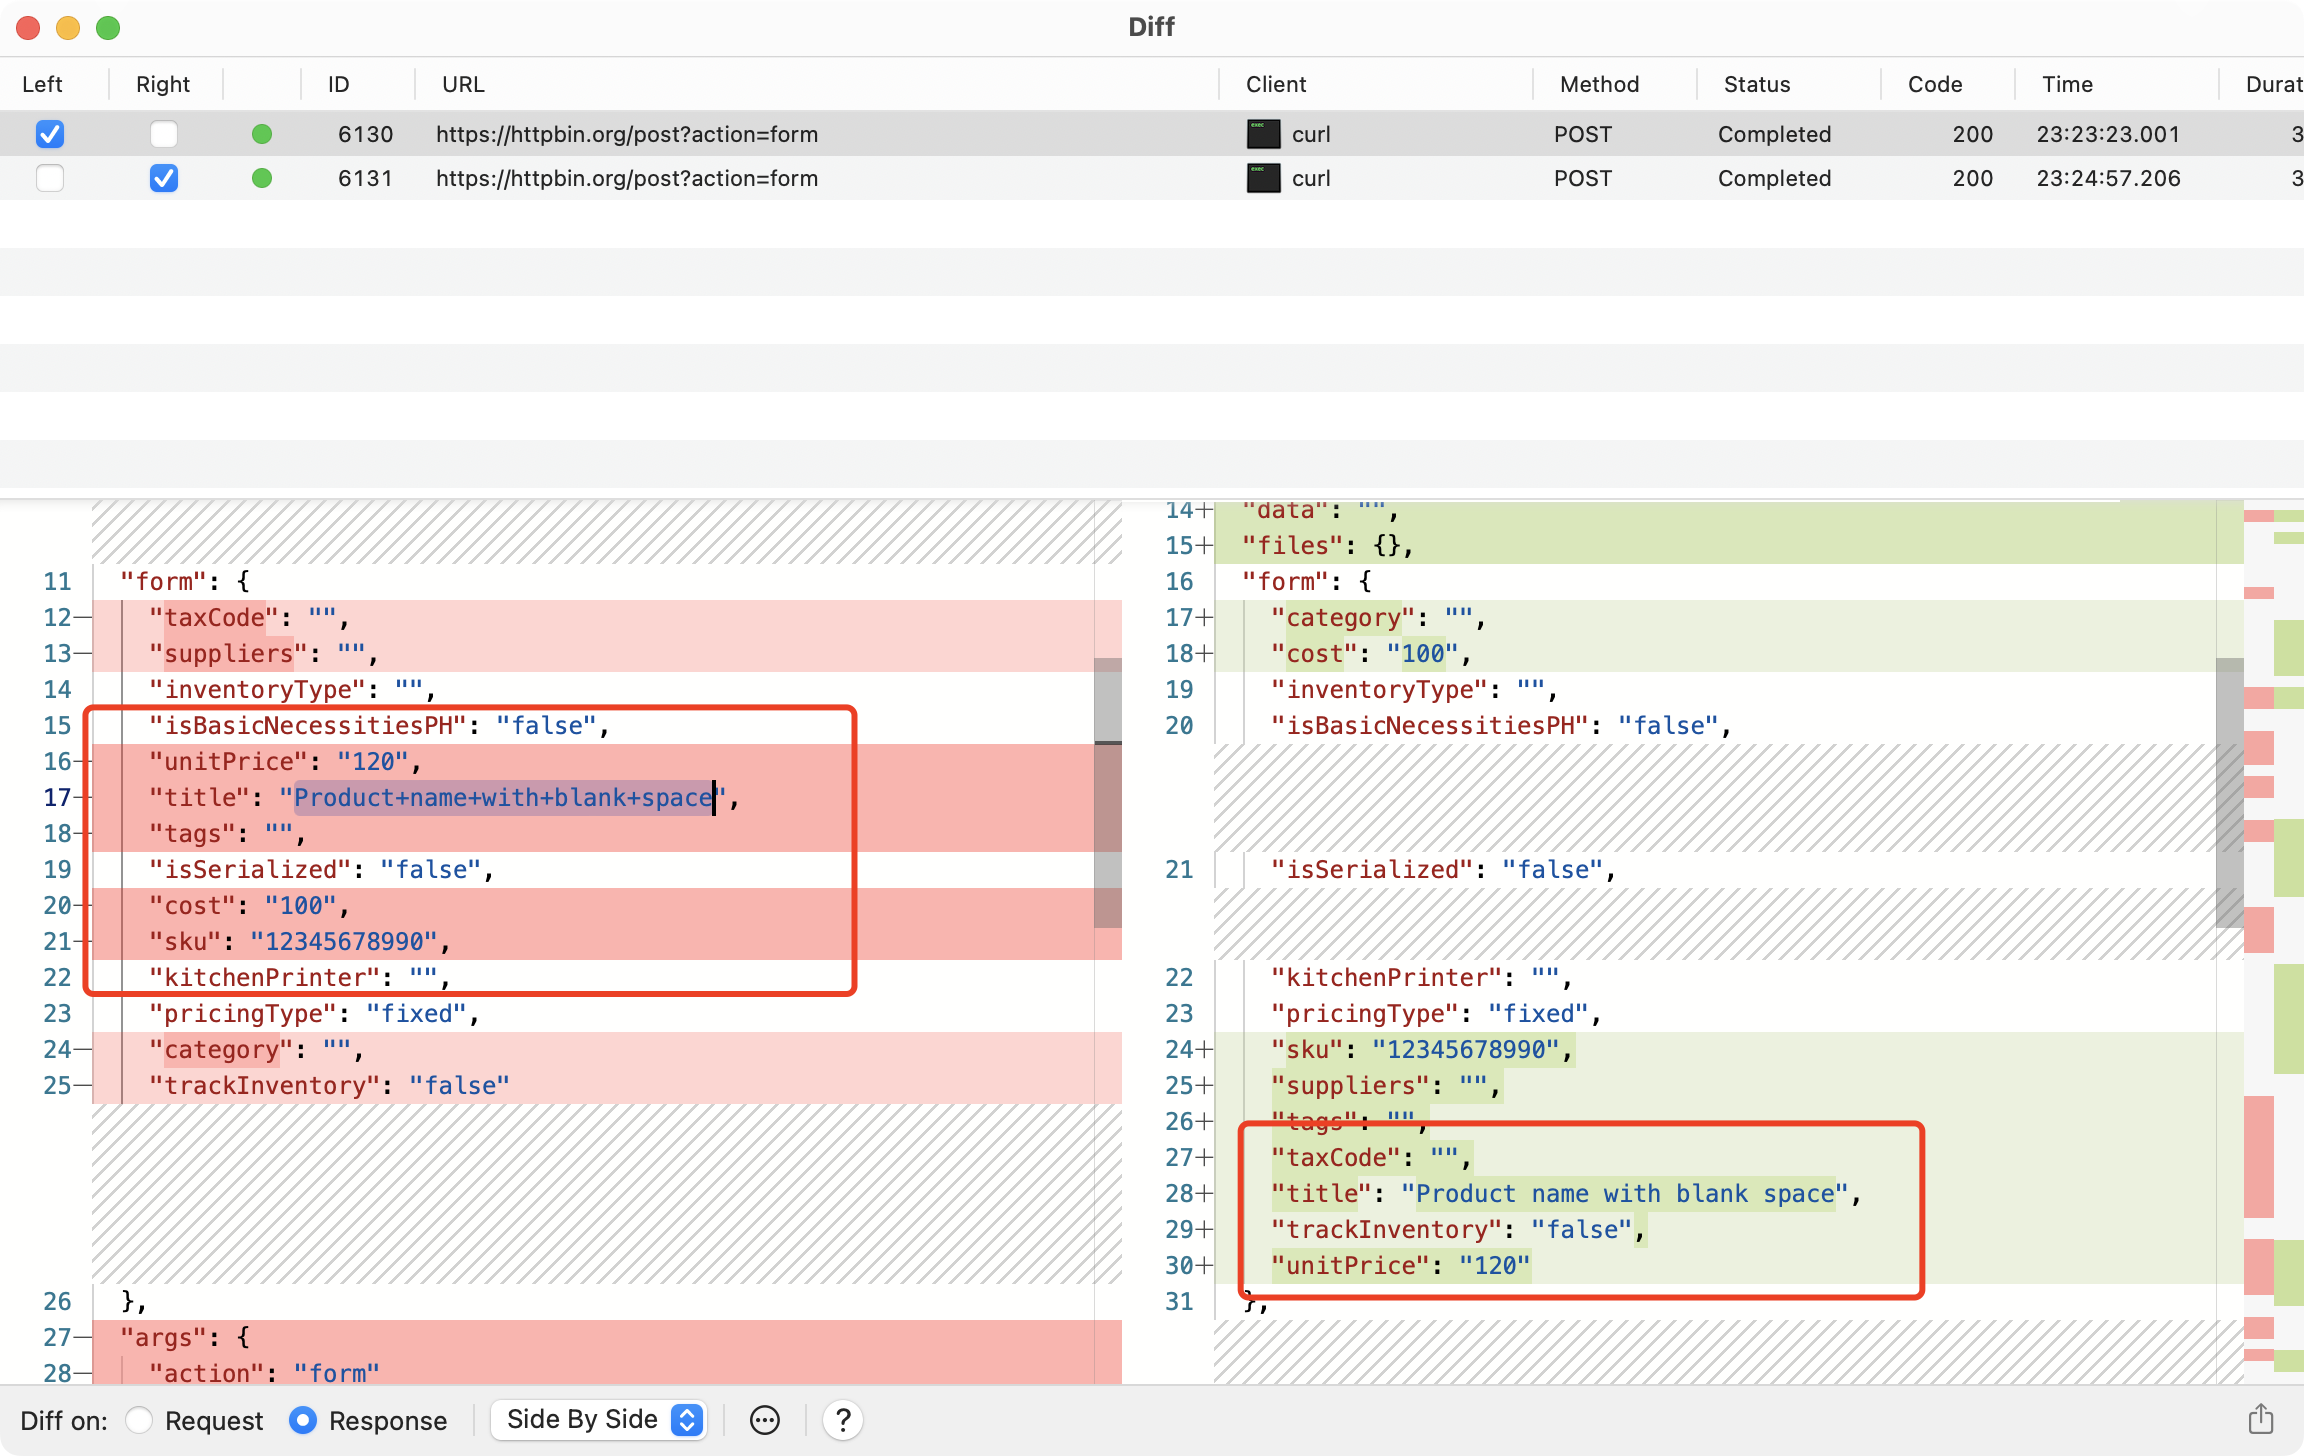Sort by the Time column header
This screenshot has width=2304, height=1456.
click(x=2066, y=84)
